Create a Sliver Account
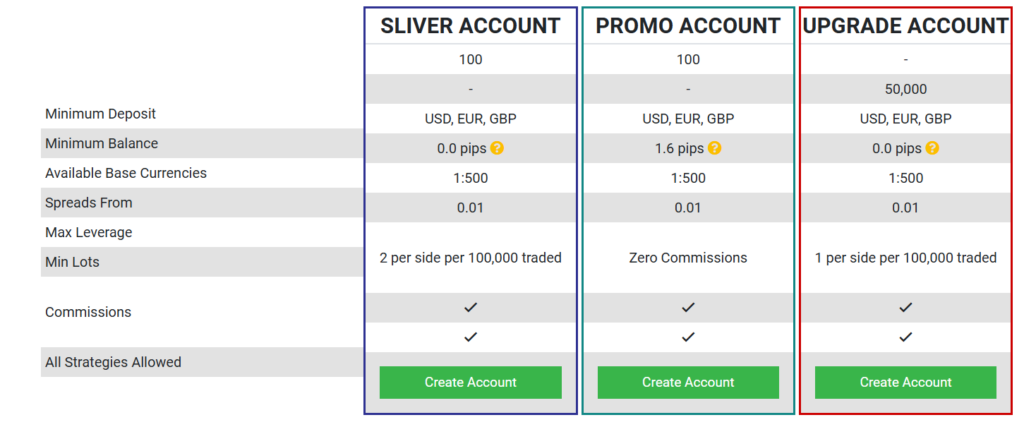1024x439 pixels. 470,382
